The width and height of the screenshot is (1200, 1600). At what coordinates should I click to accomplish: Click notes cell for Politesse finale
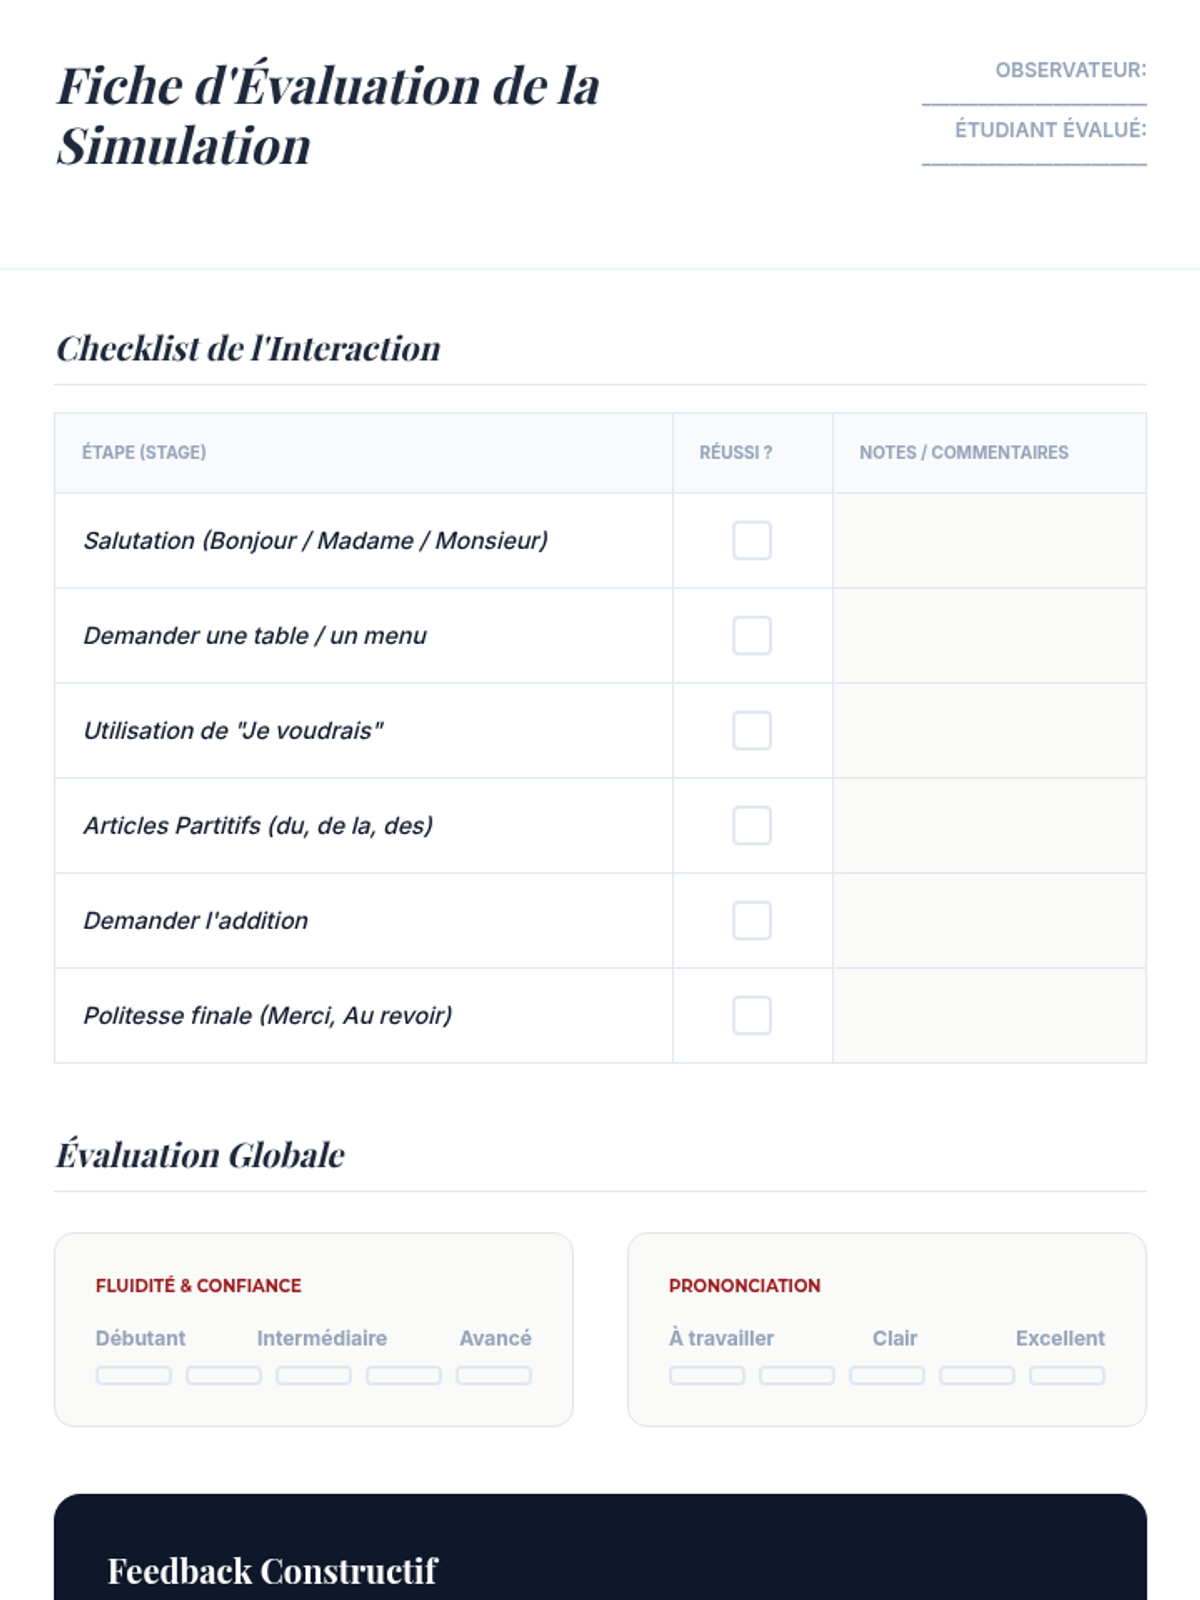coord(989,1015)
